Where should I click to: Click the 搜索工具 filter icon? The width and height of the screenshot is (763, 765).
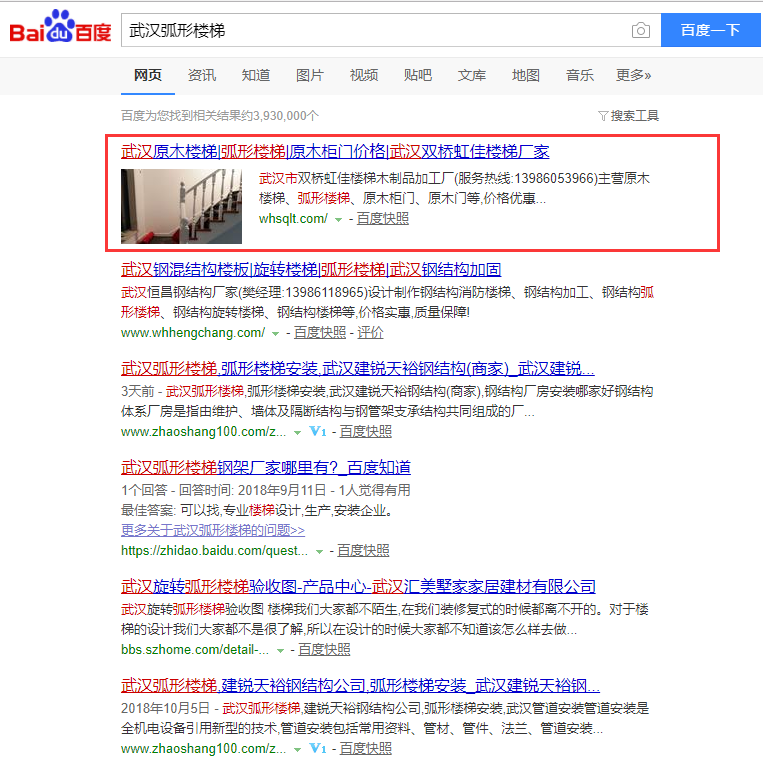[603, 116]
